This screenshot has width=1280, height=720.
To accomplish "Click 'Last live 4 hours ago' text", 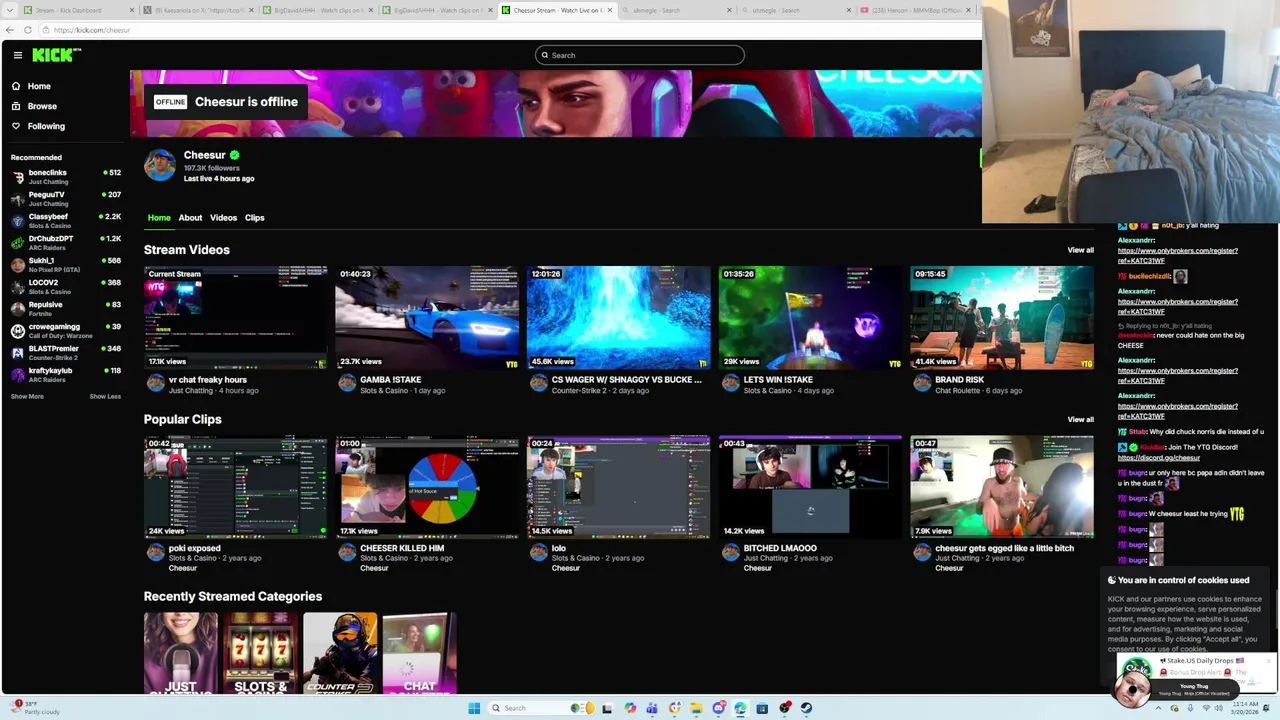I will coord(219,178).
